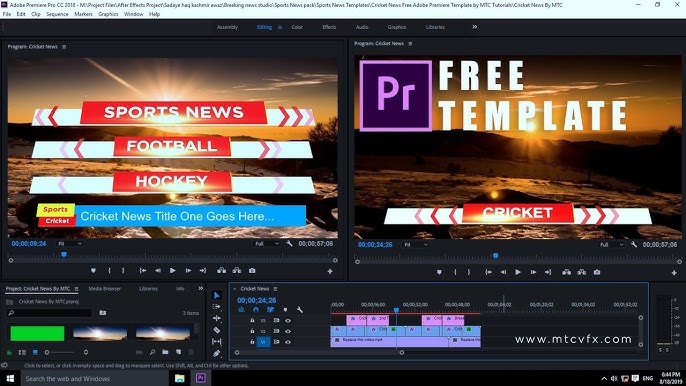Open Fit zoom dropdown in right monitor
This screenshot has height=386, width=686.
click(x=416, y=245)
